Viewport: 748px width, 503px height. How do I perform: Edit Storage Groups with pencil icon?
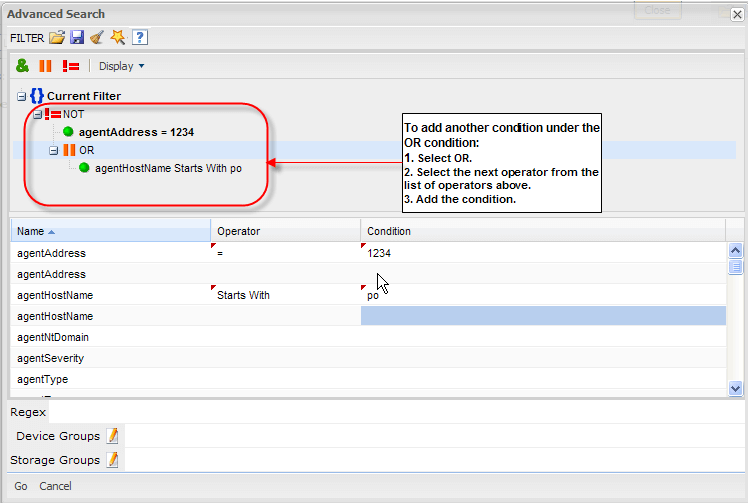[112, 460]
